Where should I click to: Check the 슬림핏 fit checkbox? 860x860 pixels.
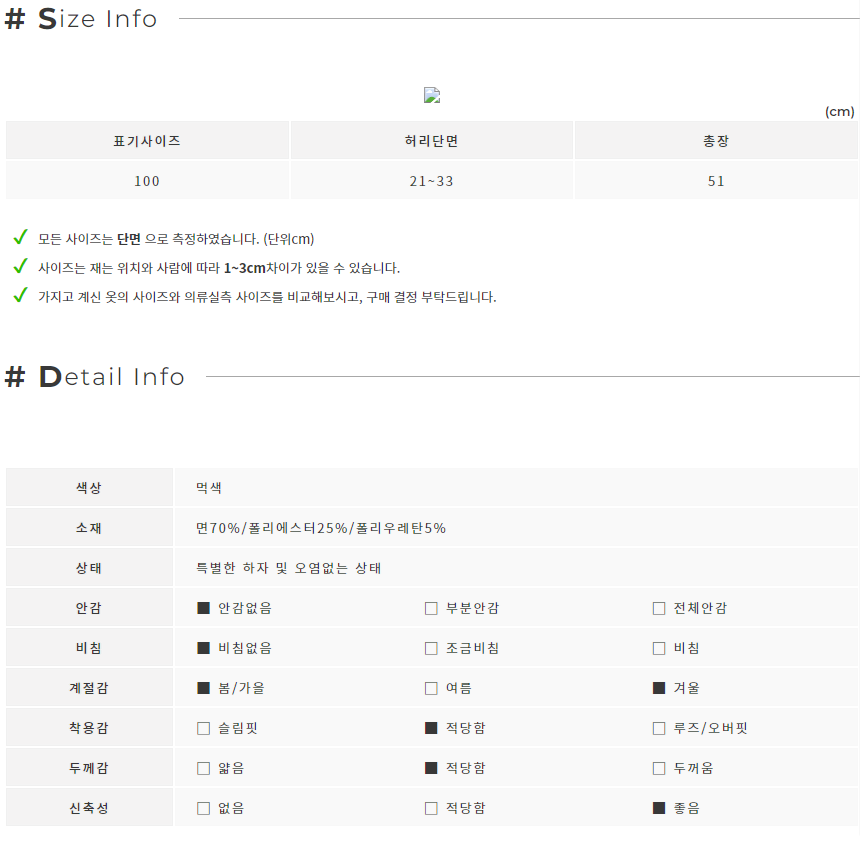click(x=203, y=728)
